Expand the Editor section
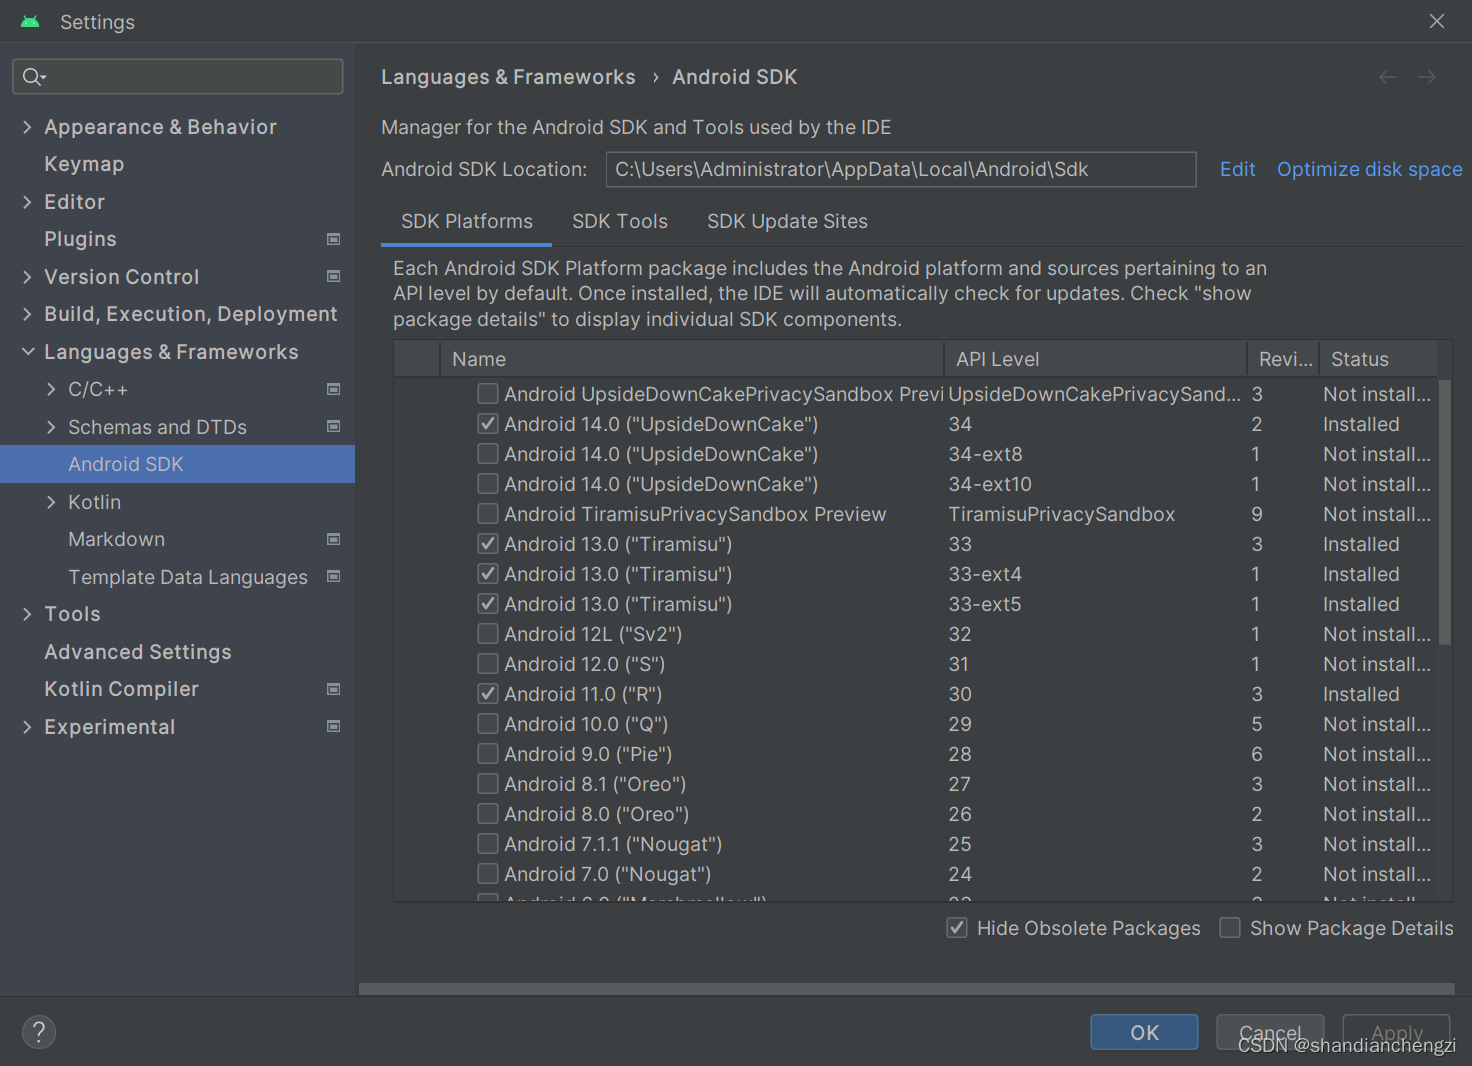 point(27,202)
